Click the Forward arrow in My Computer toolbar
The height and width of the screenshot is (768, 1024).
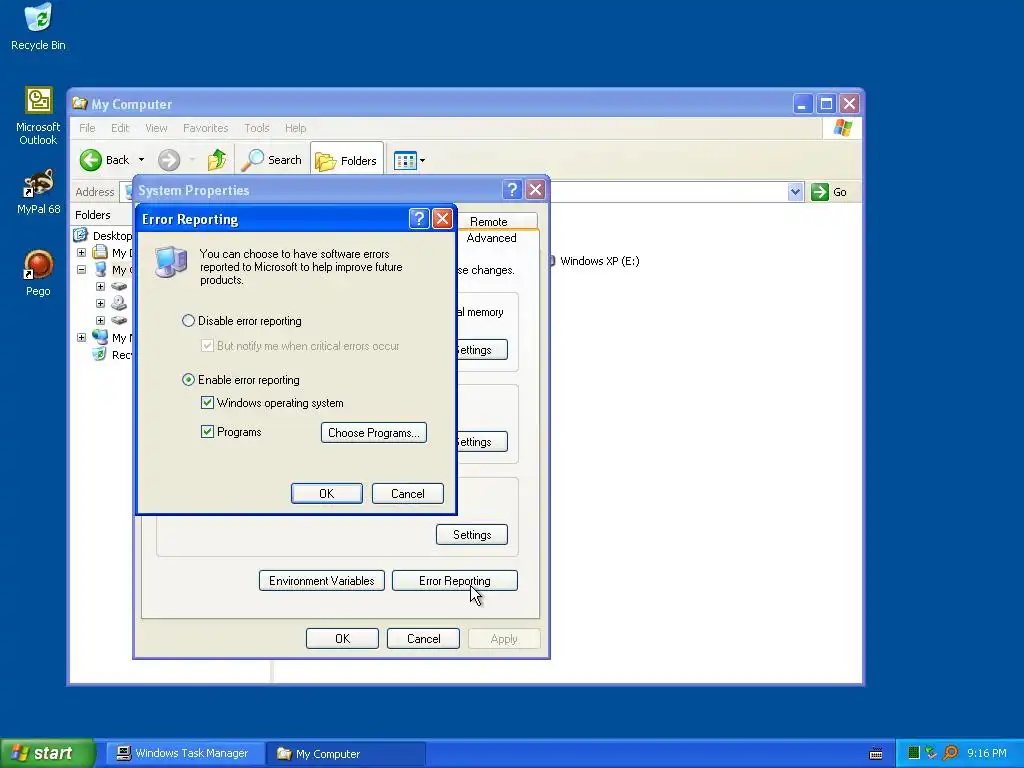click(x=169, y=160)
